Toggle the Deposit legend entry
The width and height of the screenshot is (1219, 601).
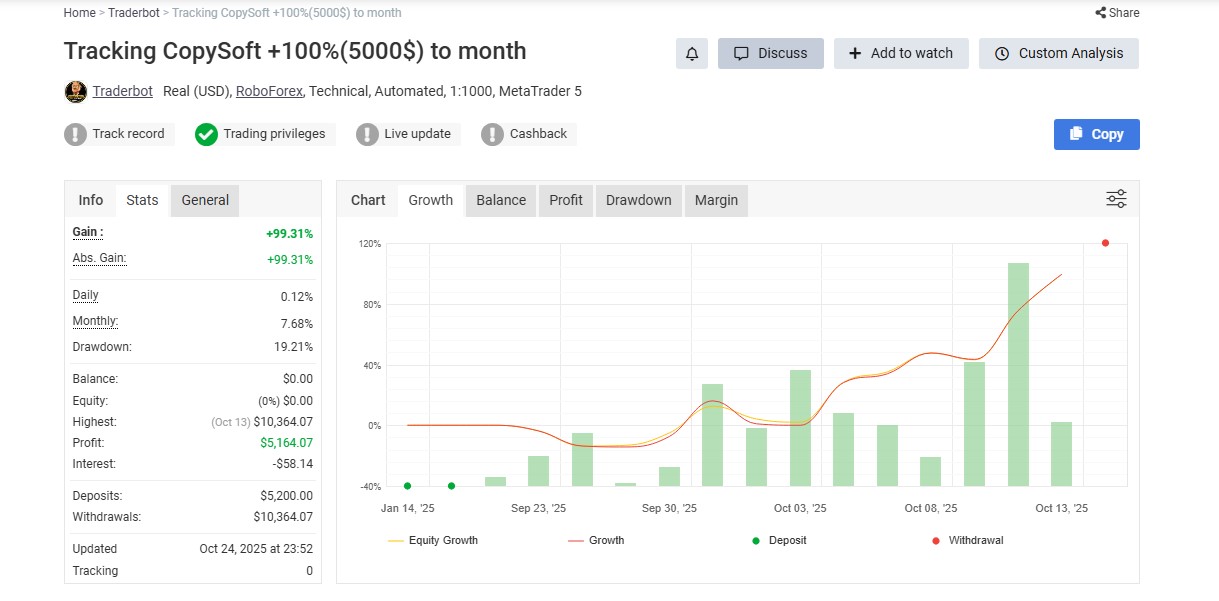(779, 540)
